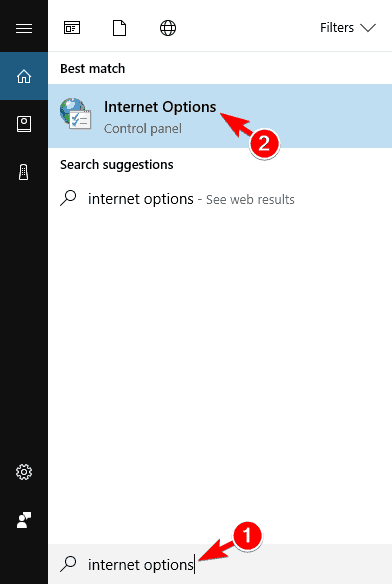Screen dimensions: 392x584
Task: Select the Control panel subtitle text
Action: [x=143, y=129]
